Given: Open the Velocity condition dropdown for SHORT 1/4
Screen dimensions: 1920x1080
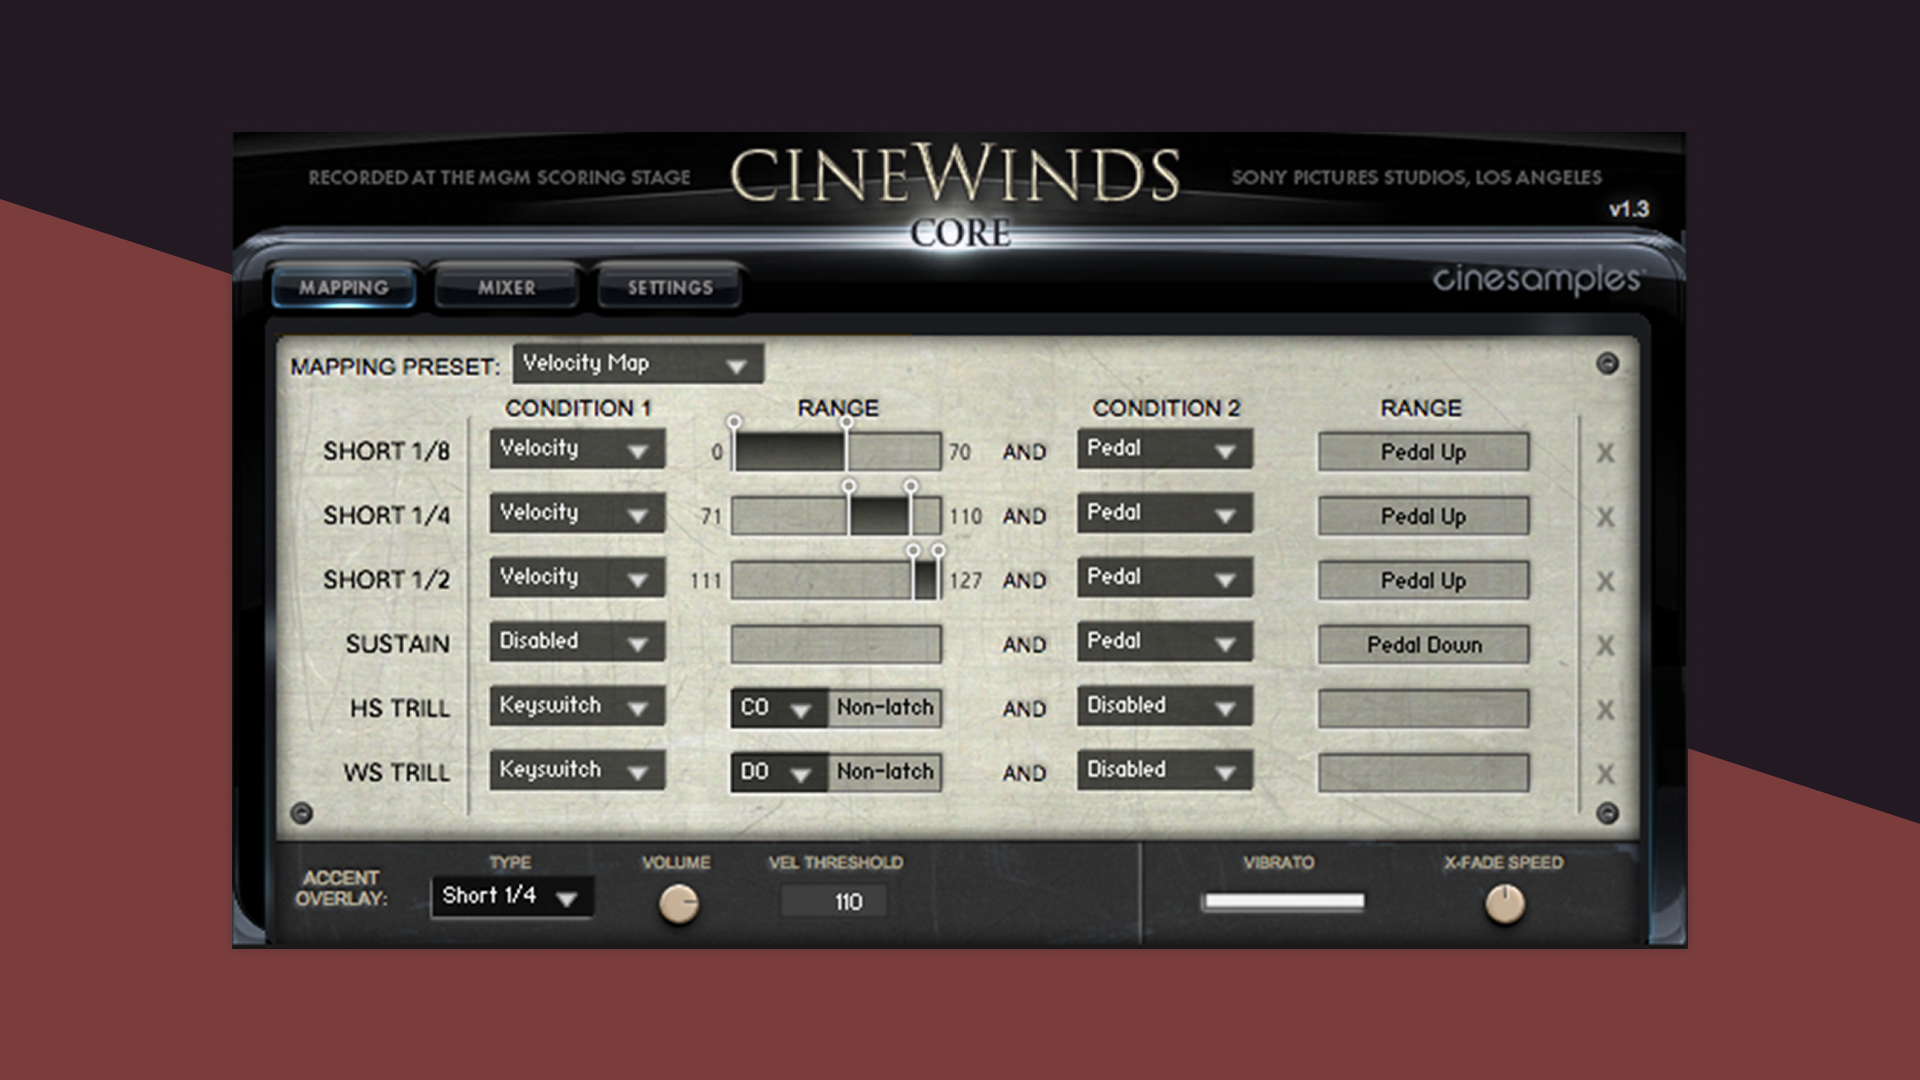Looking at the screenshot, I should click(575, 513).
